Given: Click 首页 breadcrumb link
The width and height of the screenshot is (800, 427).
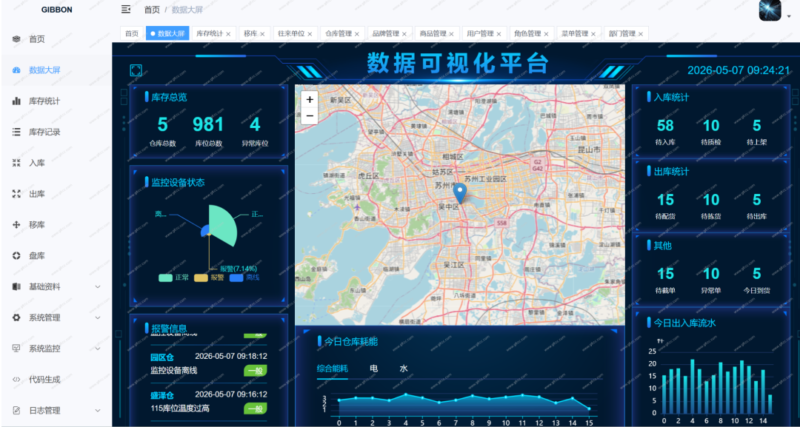Looking at the screenshot, I should point(152,10).
